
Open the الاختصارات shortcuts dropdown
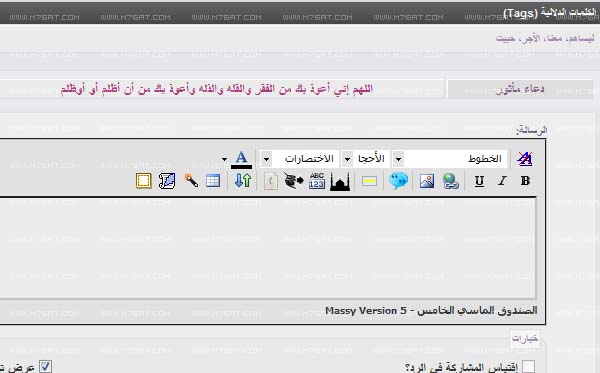(x=300, y=159)
